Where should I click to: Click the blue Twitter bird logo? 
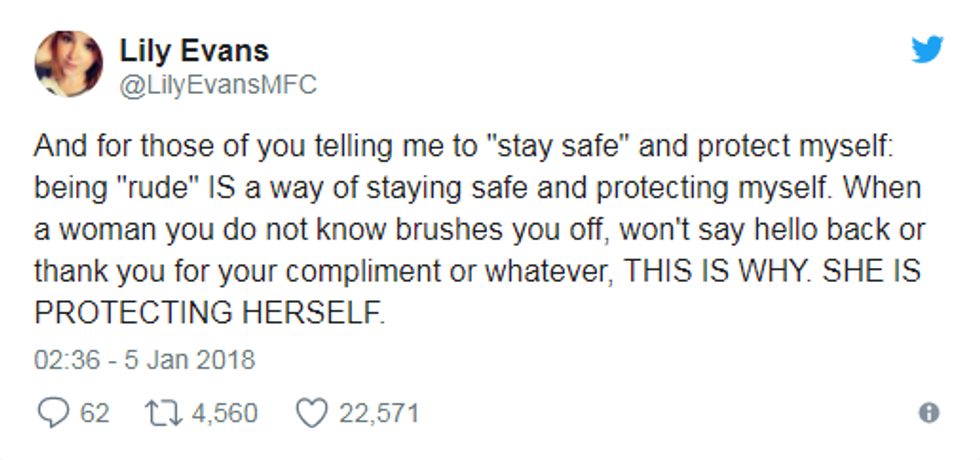927,49
